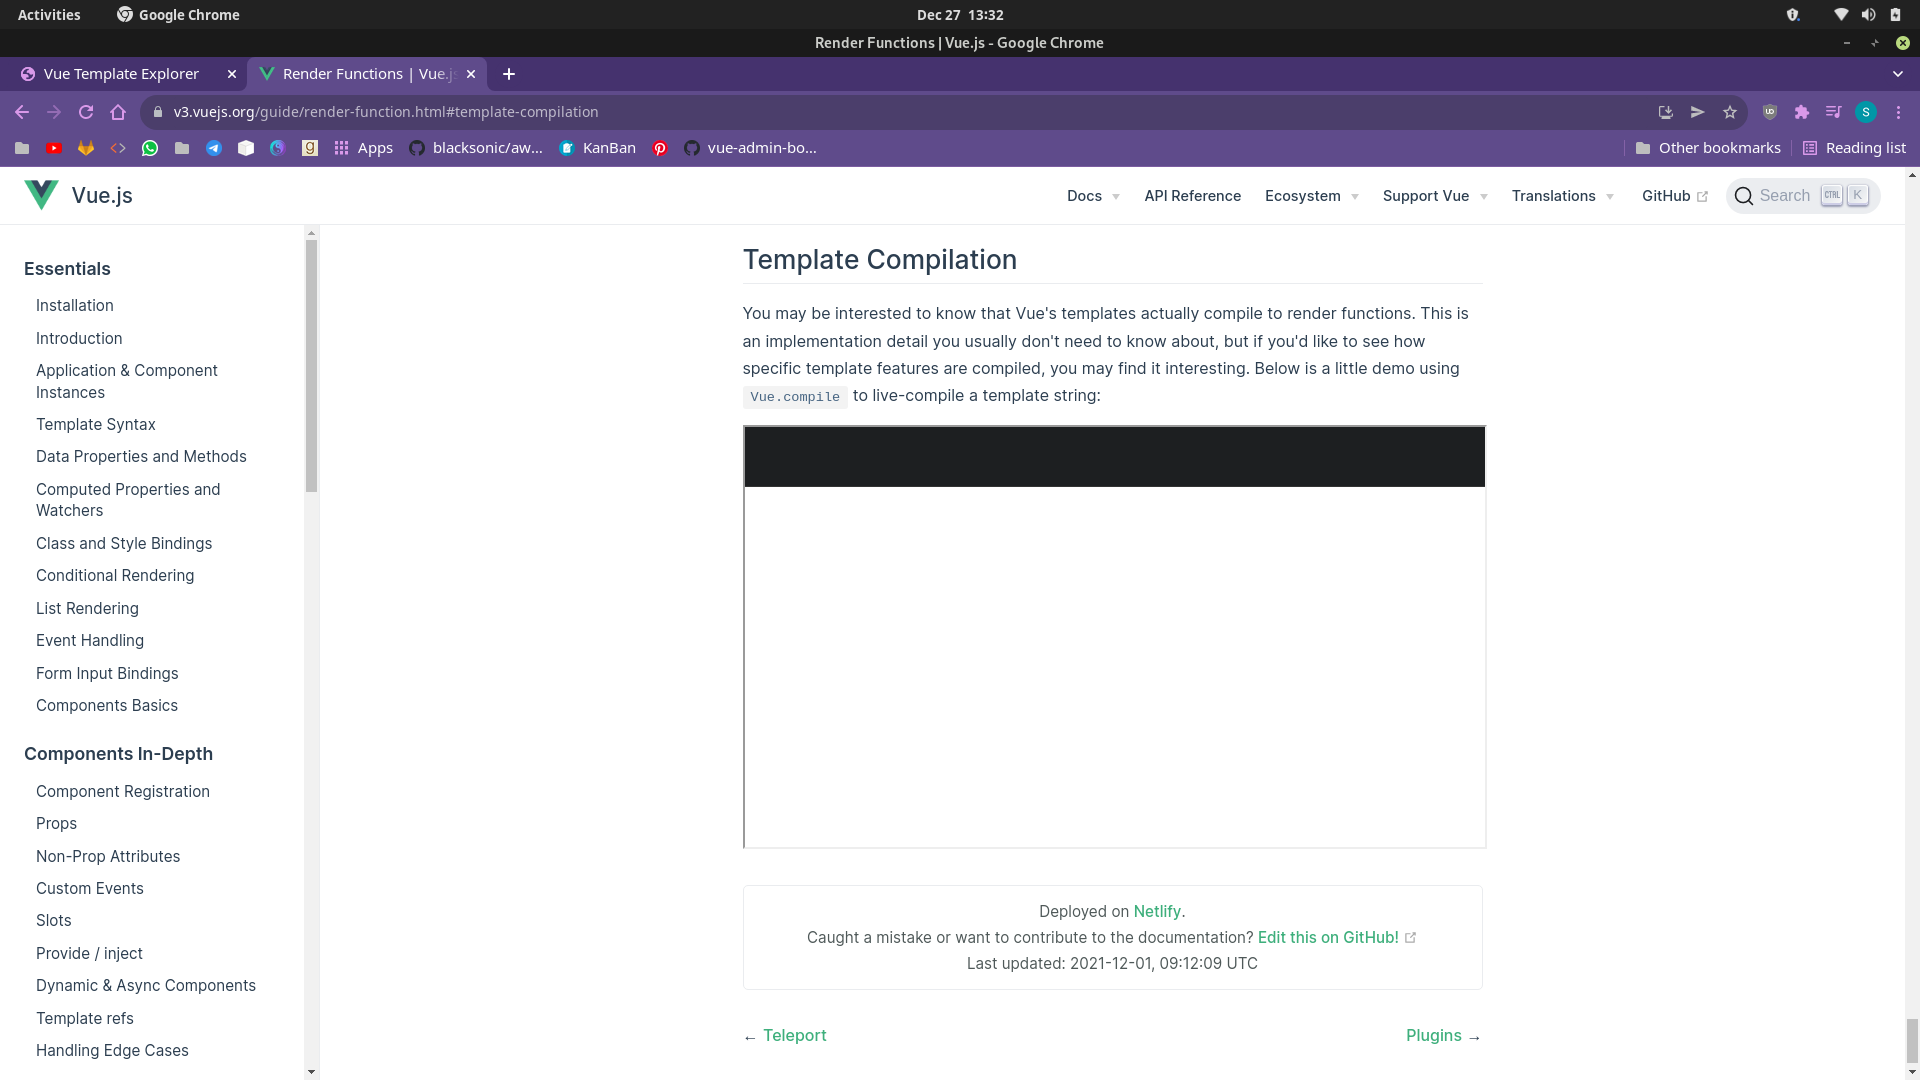The image size is (1920, 1080).
Task: Navigate back to Teleport page
Action: point(794,1035)
